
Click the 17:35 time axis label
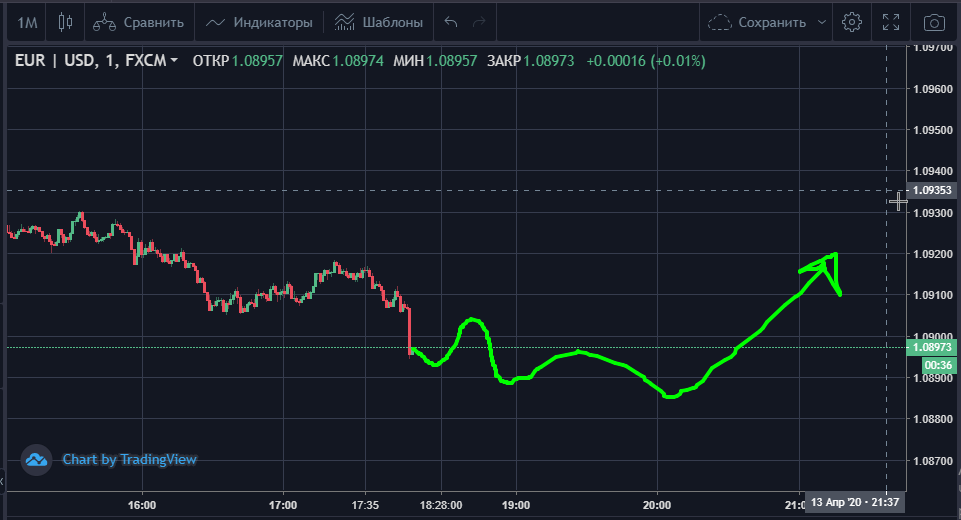pyautogui.click(x=365, y=505)
